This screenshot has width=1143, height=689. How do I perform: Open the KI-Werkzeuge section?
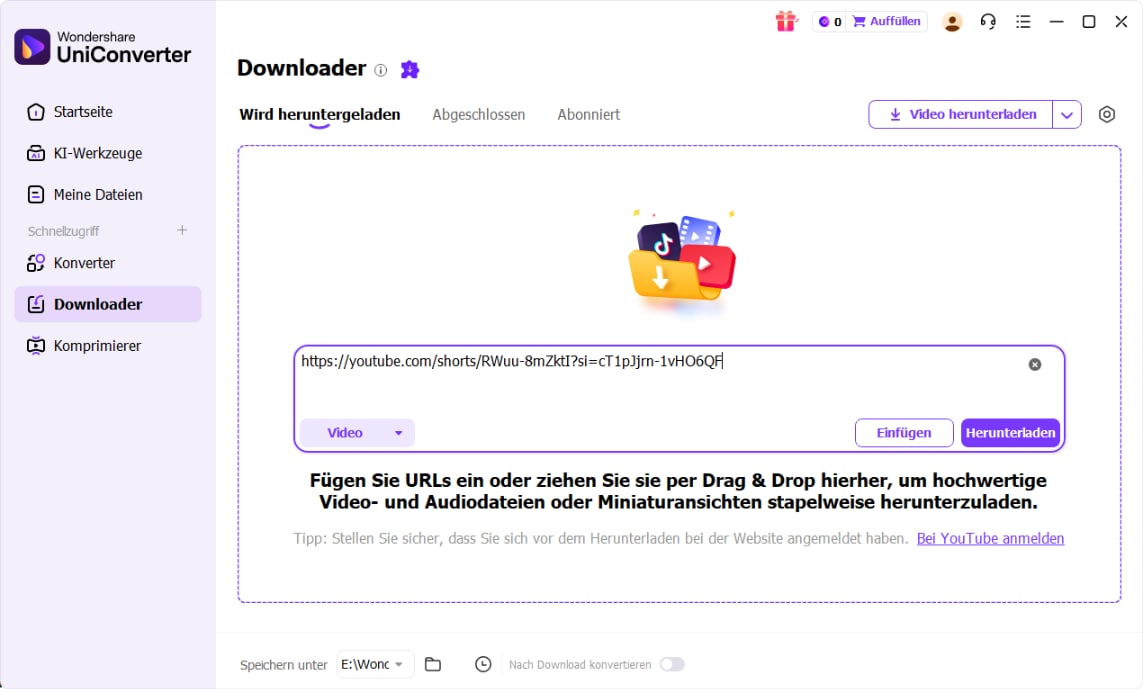pyautogui.click(x=97, y=153)
